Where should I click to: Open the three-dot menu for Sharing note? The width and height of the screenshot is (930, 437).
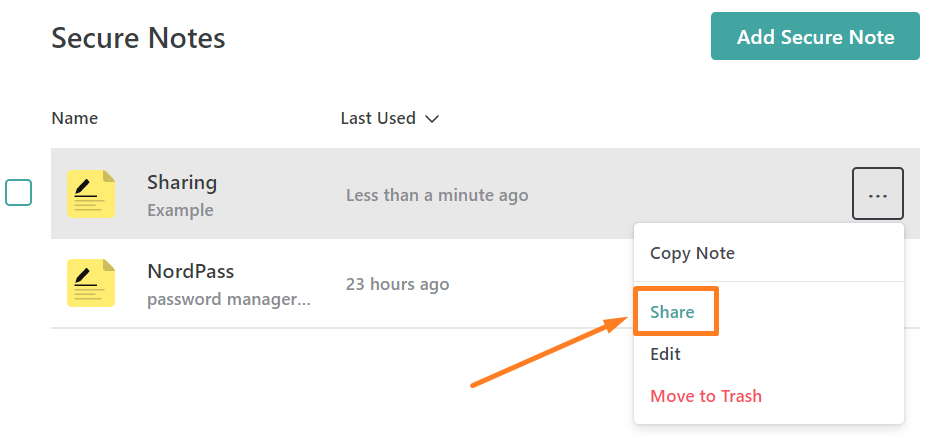pyautogui.click(x=878, y=194)
